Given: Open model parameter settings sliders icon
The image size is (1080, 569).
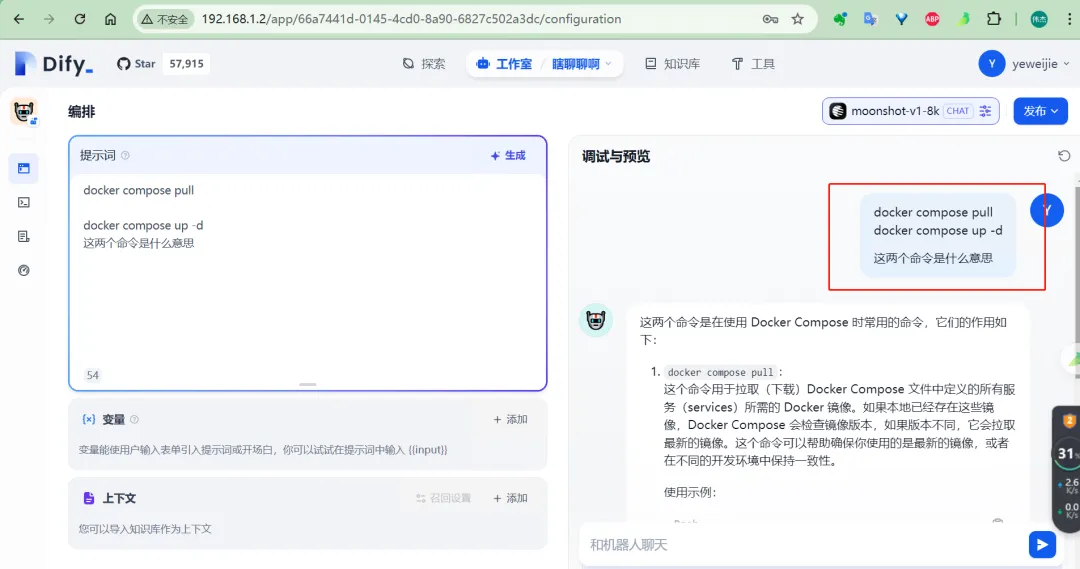Looking at the screenshot, I should 985,111.
